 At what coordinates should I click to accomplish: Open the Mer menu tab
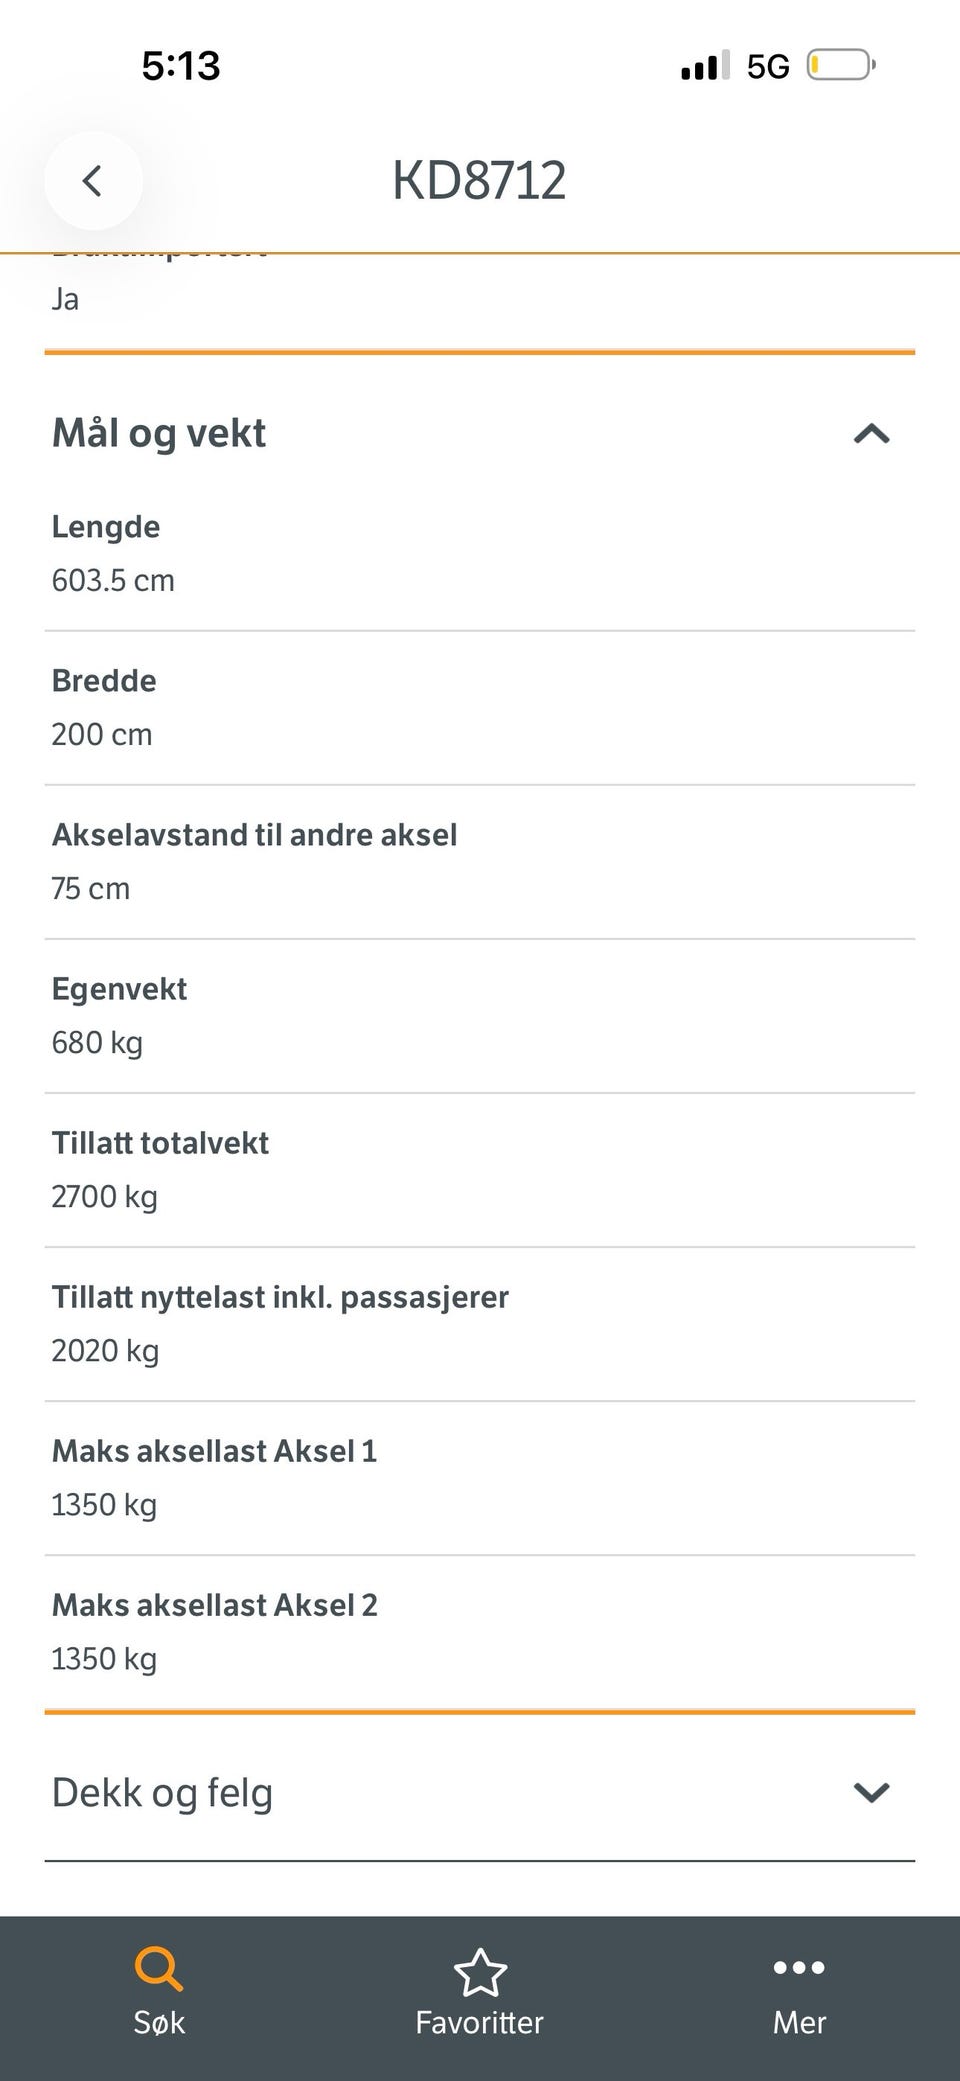[x=799, y=1993]
